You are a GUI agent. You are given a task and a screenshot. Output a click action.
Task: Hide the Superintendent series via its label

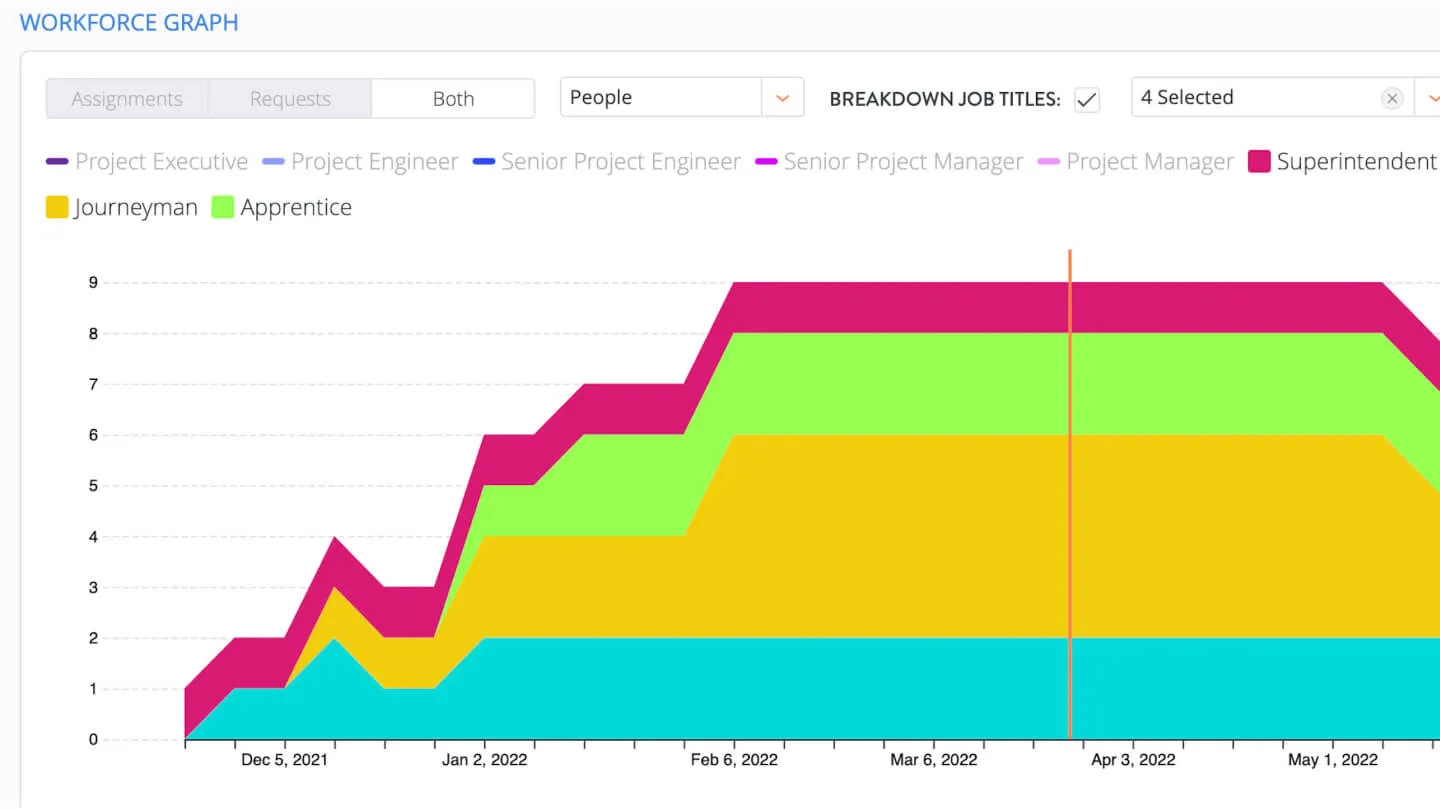coord(1356,162)
